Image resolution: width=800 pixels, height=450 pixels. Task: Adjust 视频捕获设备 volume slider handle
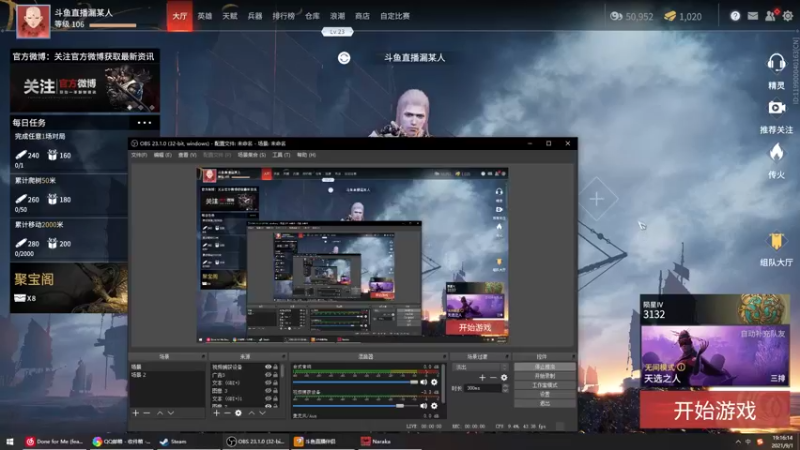400,406
